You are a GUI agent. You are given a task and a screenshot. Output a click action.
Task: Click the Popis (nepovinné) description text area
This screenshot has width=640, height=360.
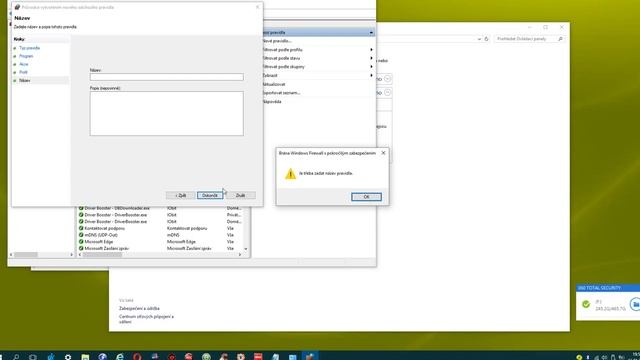pos(167,113)
